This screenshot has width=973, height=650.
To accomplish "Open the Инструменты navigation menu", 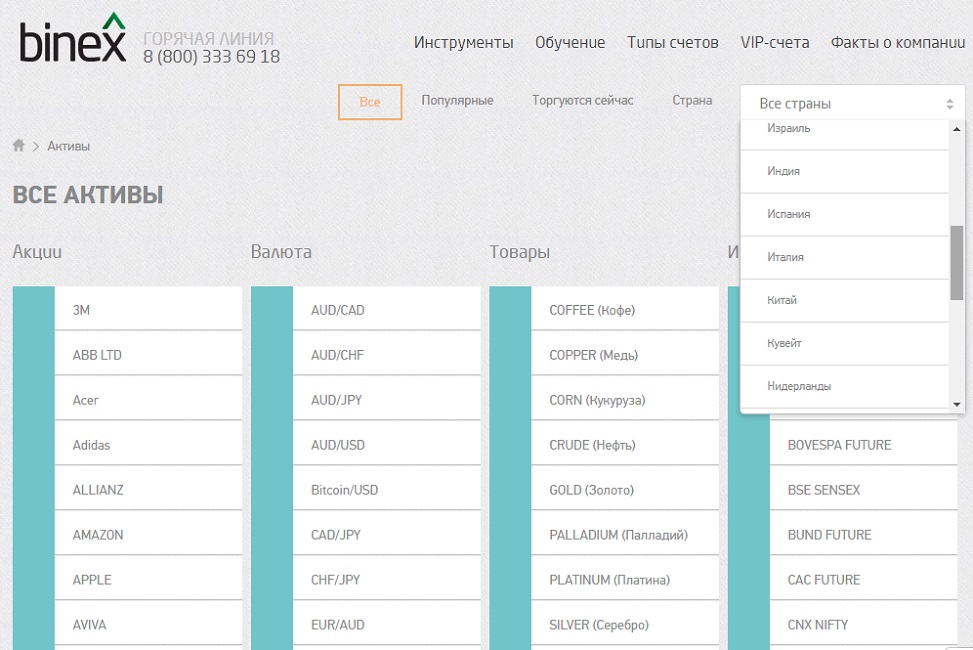I will pos(464,42).
